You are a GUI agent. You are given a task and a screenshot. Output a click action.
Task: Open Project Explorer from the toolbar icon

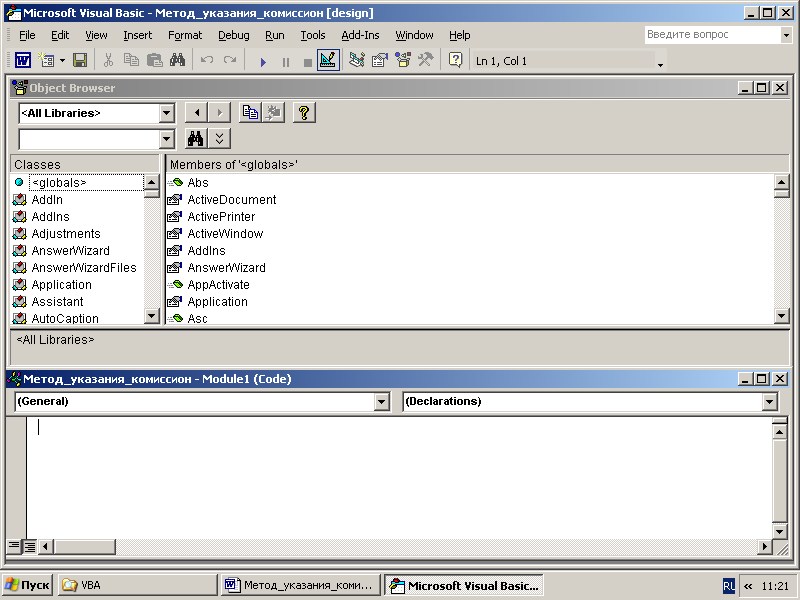357,61
